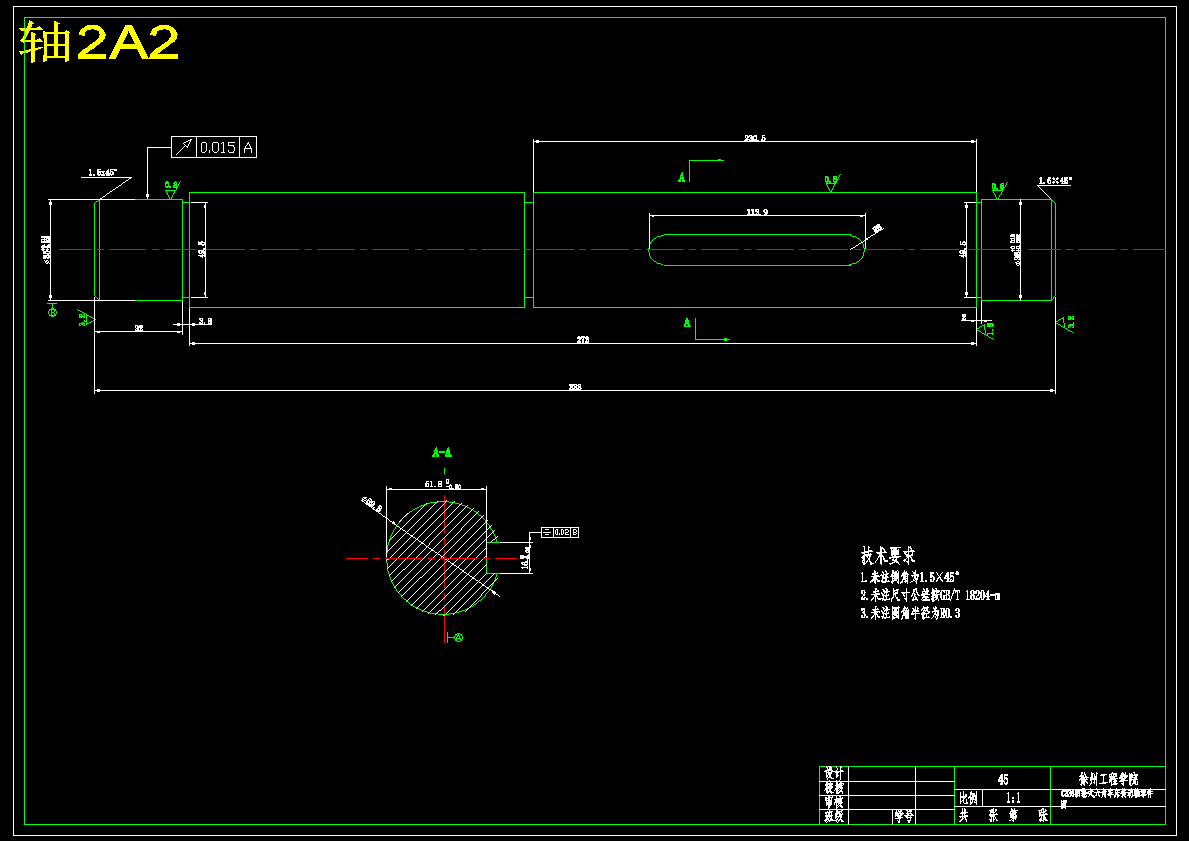This screenshot has height=841, width=1189.
Task: Click the '设计' title block cell
Action: [x=834, y=774]
